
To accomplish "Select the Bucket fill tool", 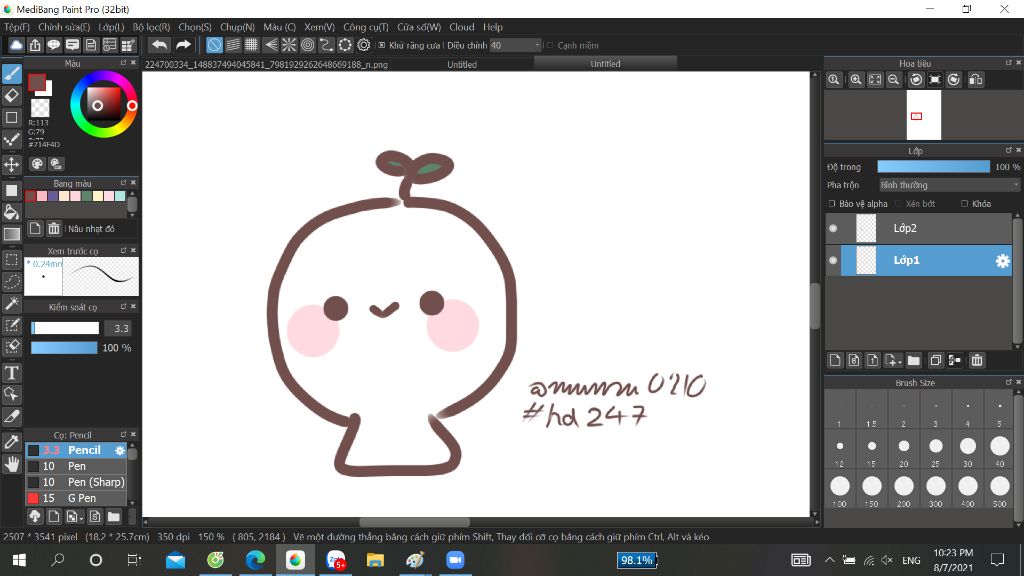I will 12,212.
